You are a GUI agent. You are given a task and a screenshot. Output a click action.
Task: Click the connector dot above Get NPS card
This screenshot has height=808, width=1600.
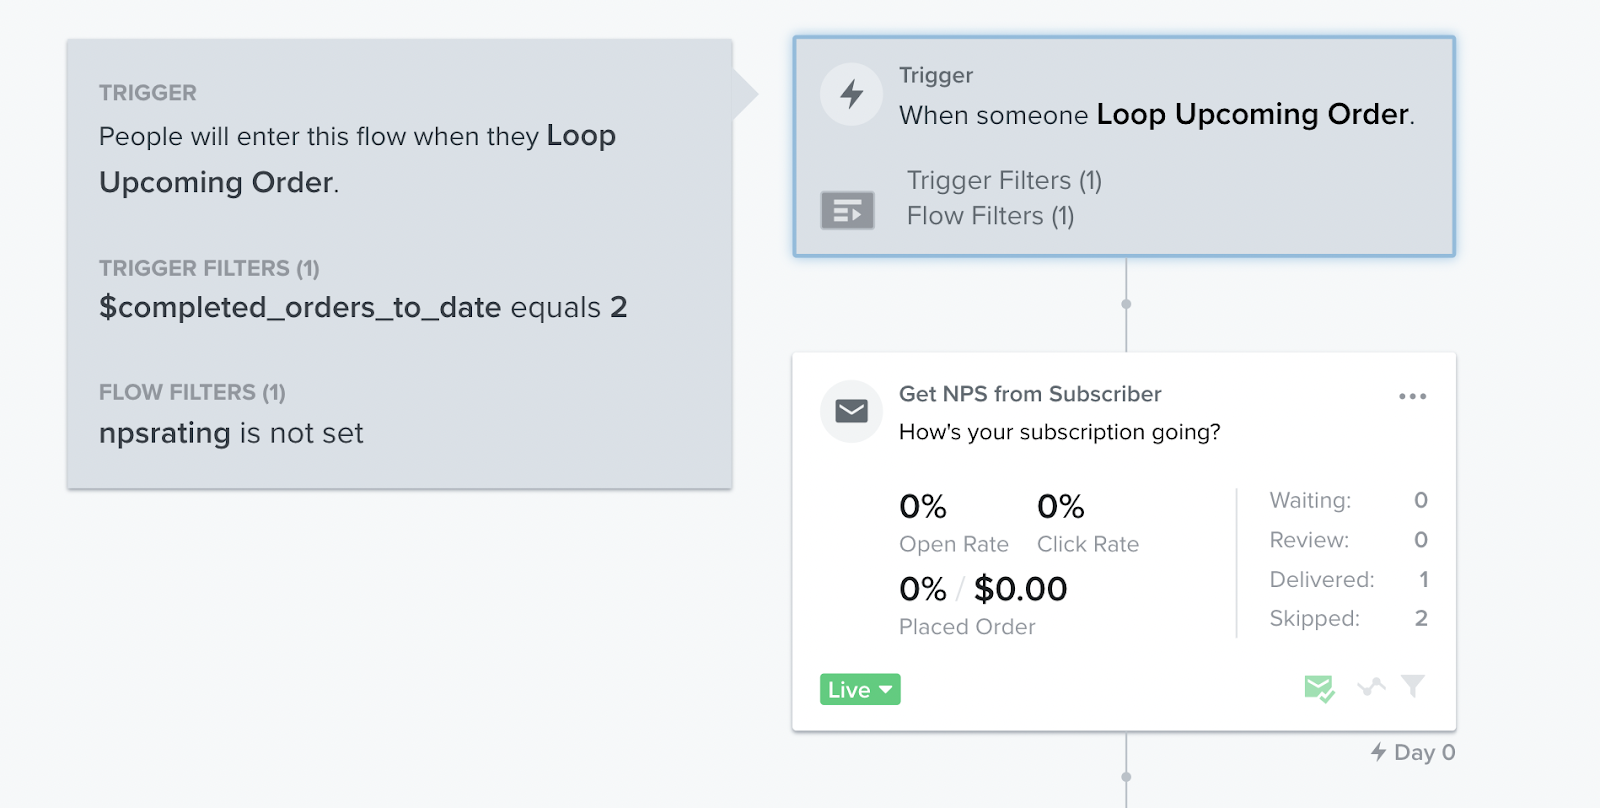1125,303
